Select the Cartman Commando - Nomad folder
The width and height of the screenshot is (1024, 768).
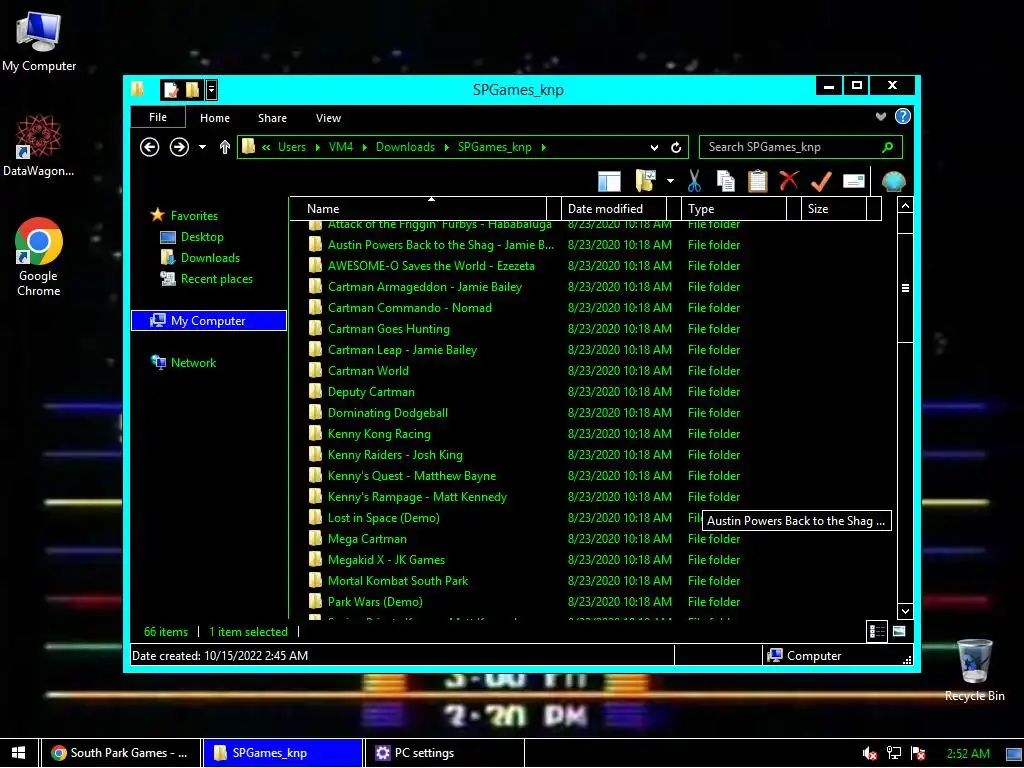tap(409, 308)
